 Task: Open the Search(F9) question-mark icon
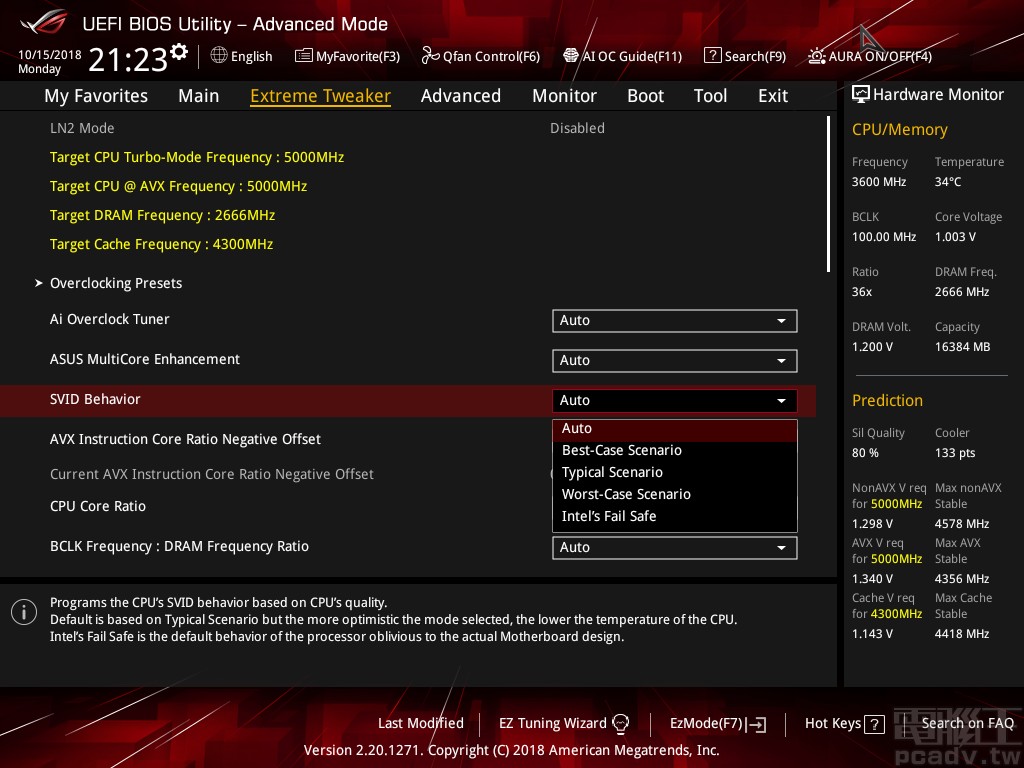[x=712, y=56]
